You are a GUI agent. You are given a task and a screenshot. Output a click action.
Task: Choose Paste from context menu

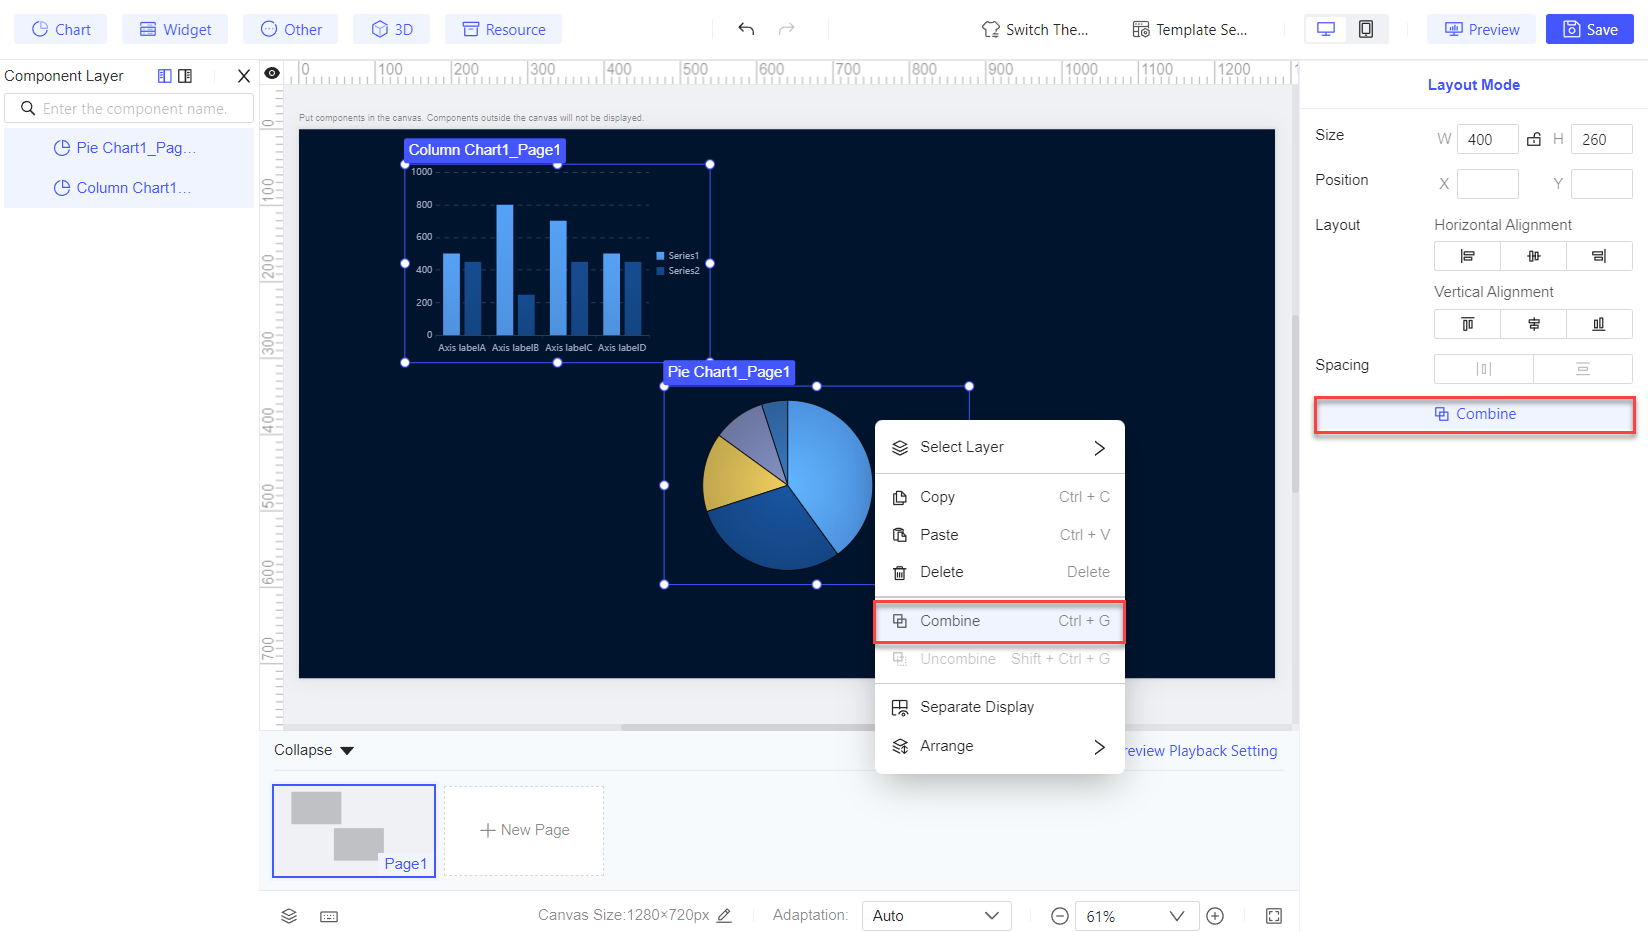click(x=1000, y=535)
